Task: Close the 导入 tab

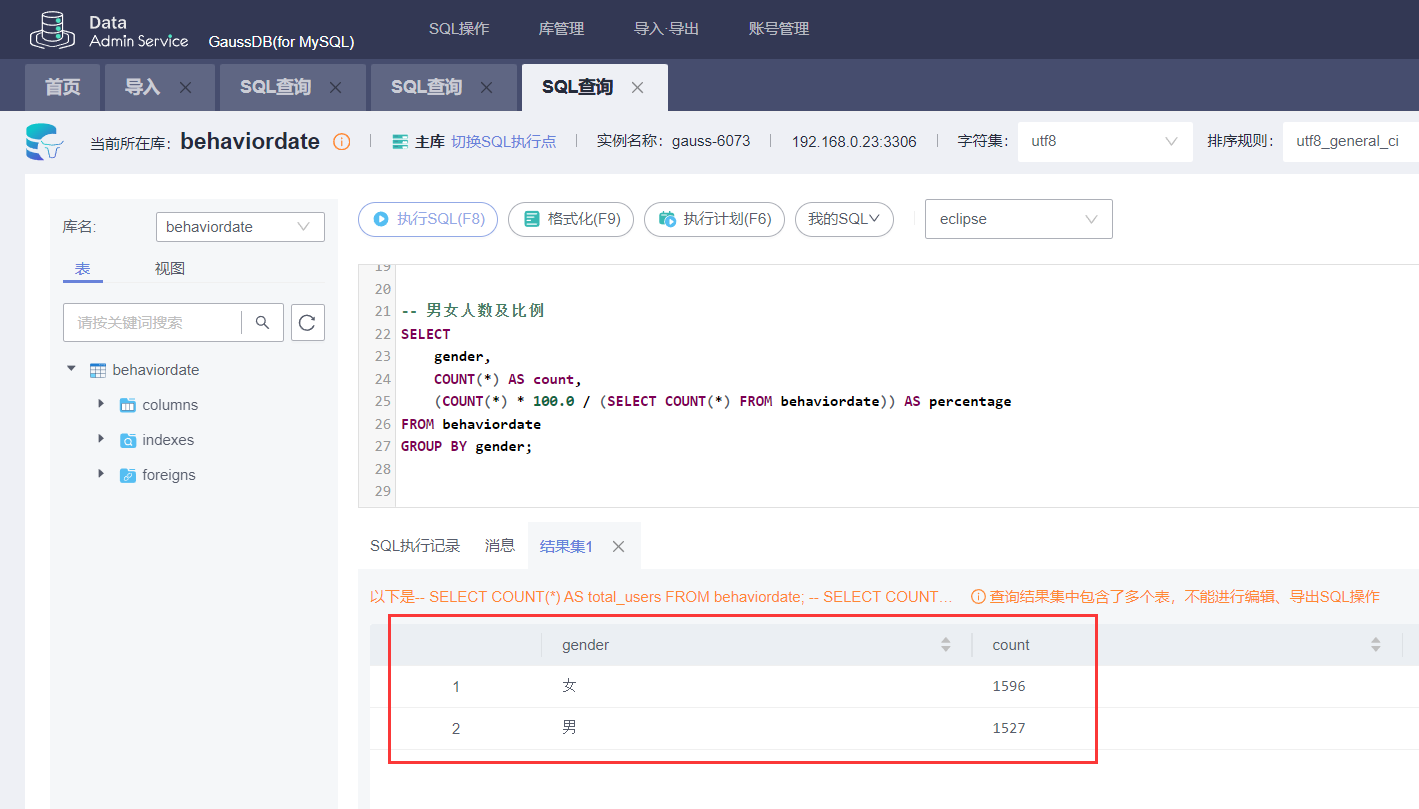Action: click(185, 88)
